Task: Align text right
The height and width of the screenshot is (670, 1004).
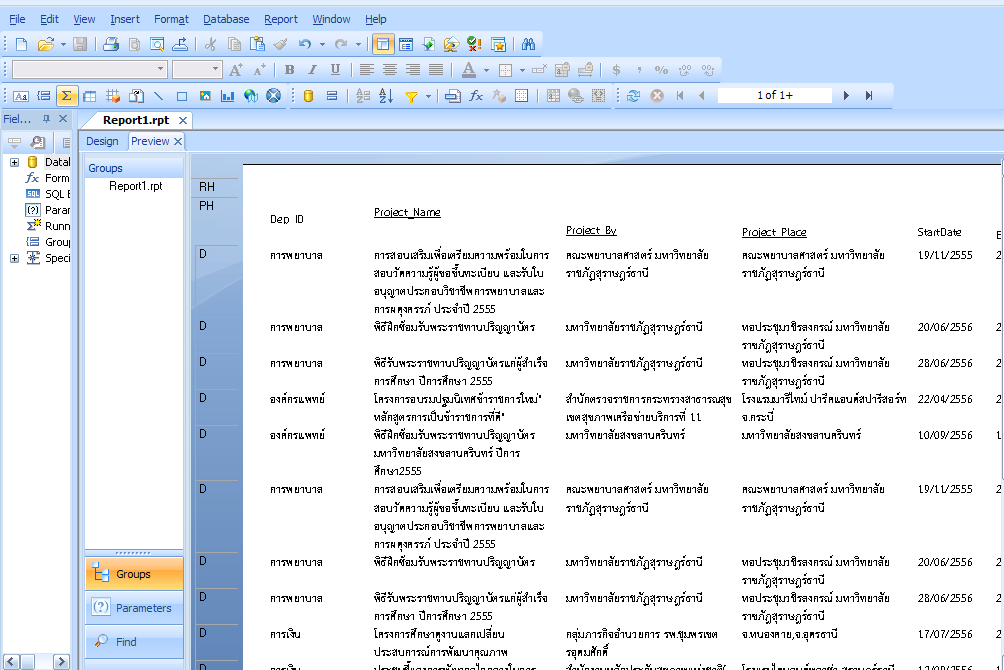Action: click(412, 70)
